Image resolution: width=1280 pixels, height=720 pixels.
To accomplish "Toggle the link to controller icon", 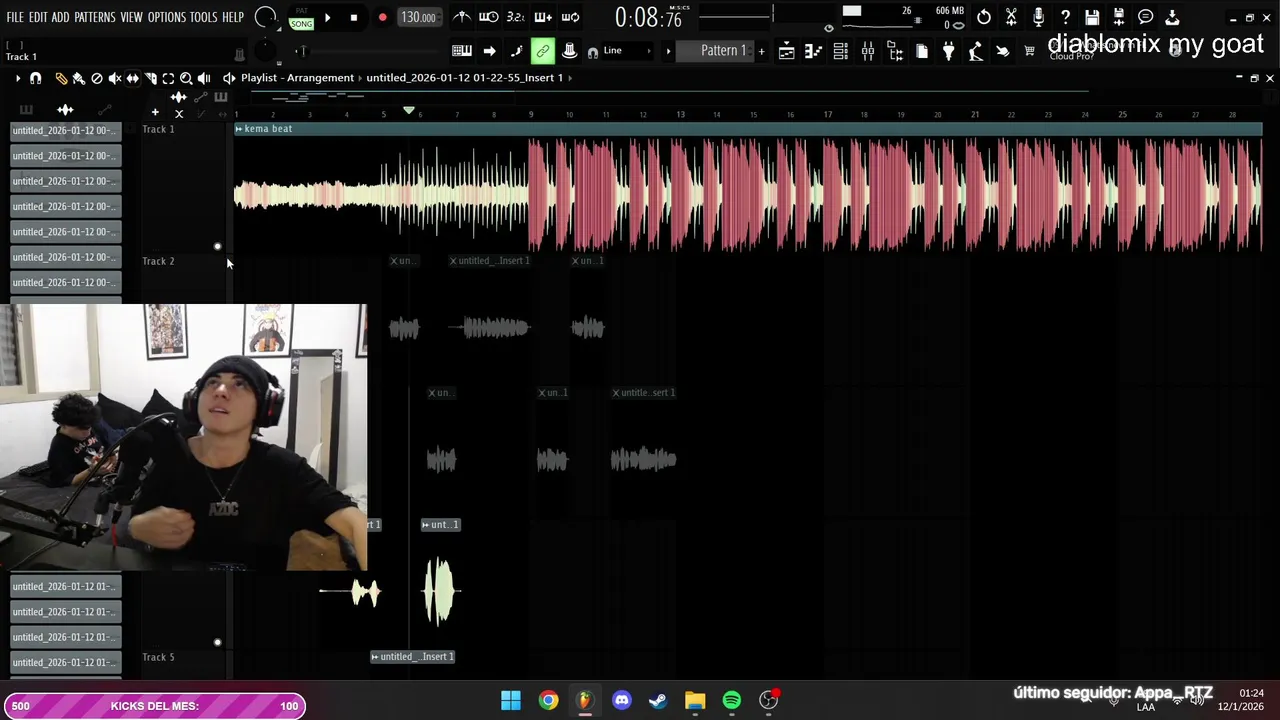I will [542, 51].
